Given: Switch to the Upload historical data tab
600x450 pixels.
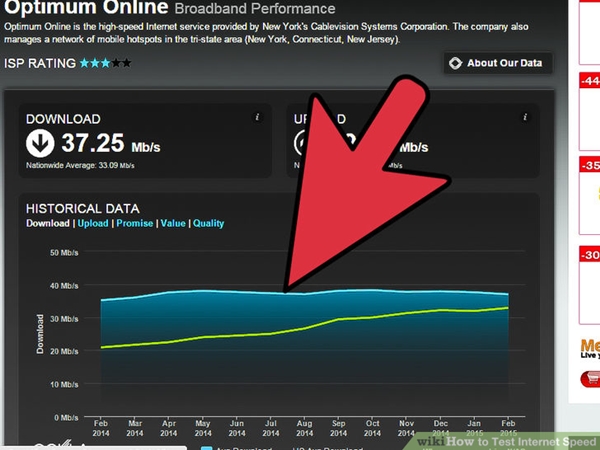Looking at the screenshot, I should 93,223.
